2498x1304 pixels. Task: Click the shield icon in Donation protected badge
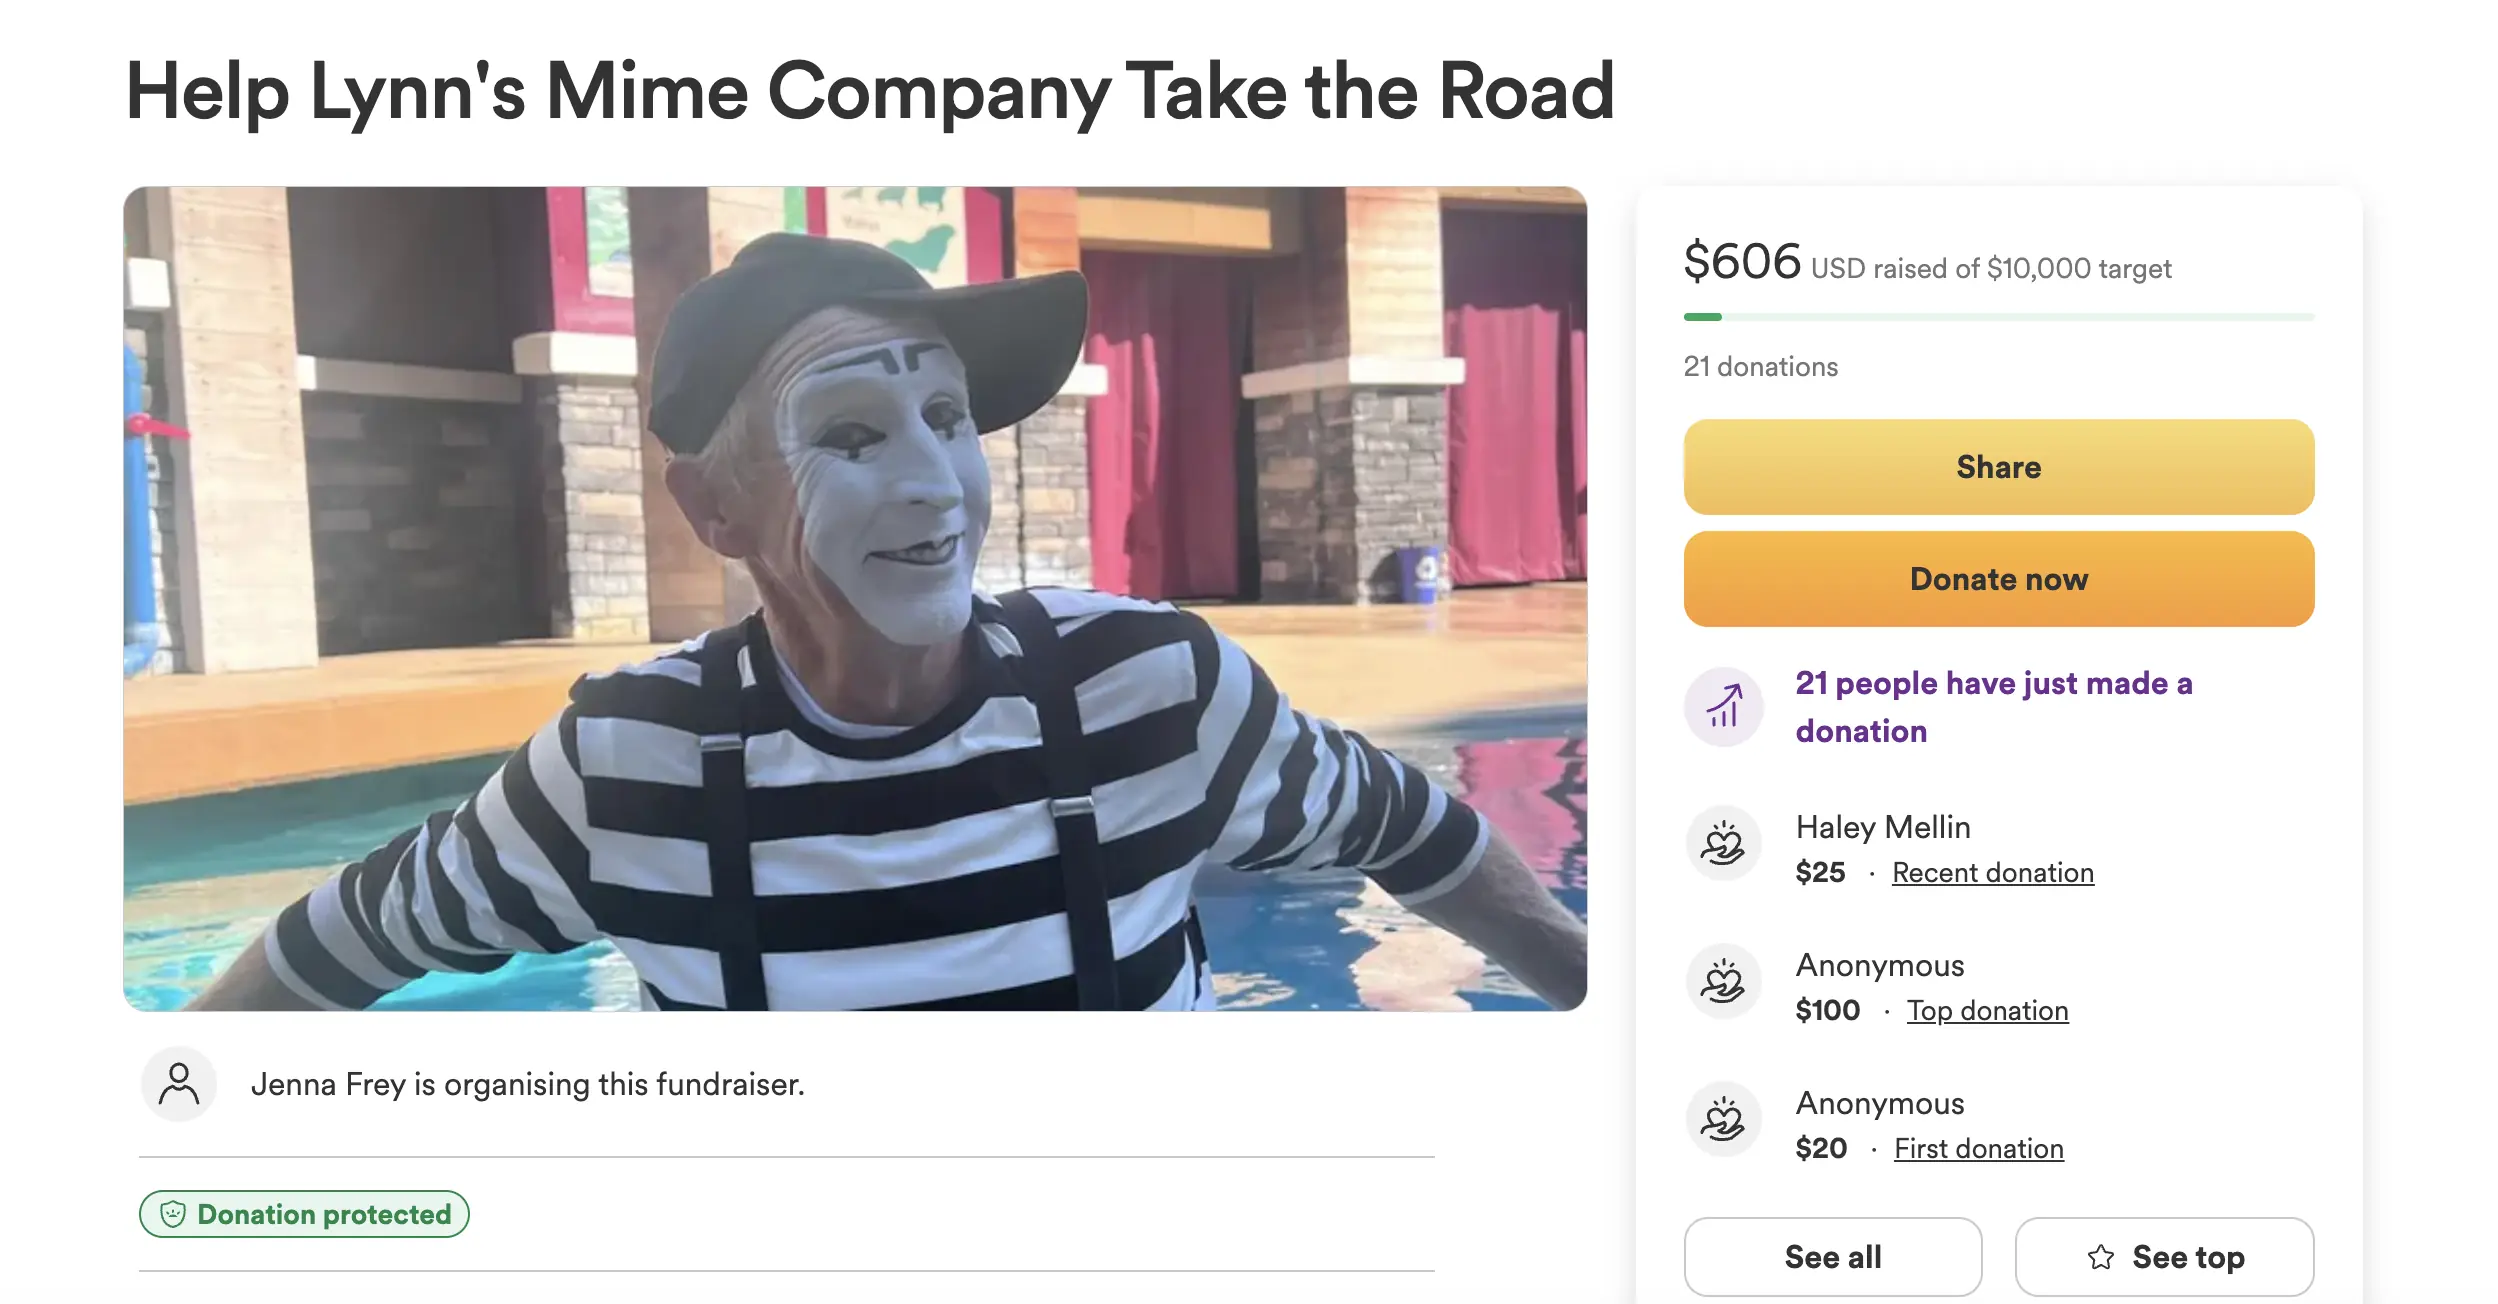tap(173, 1214)
